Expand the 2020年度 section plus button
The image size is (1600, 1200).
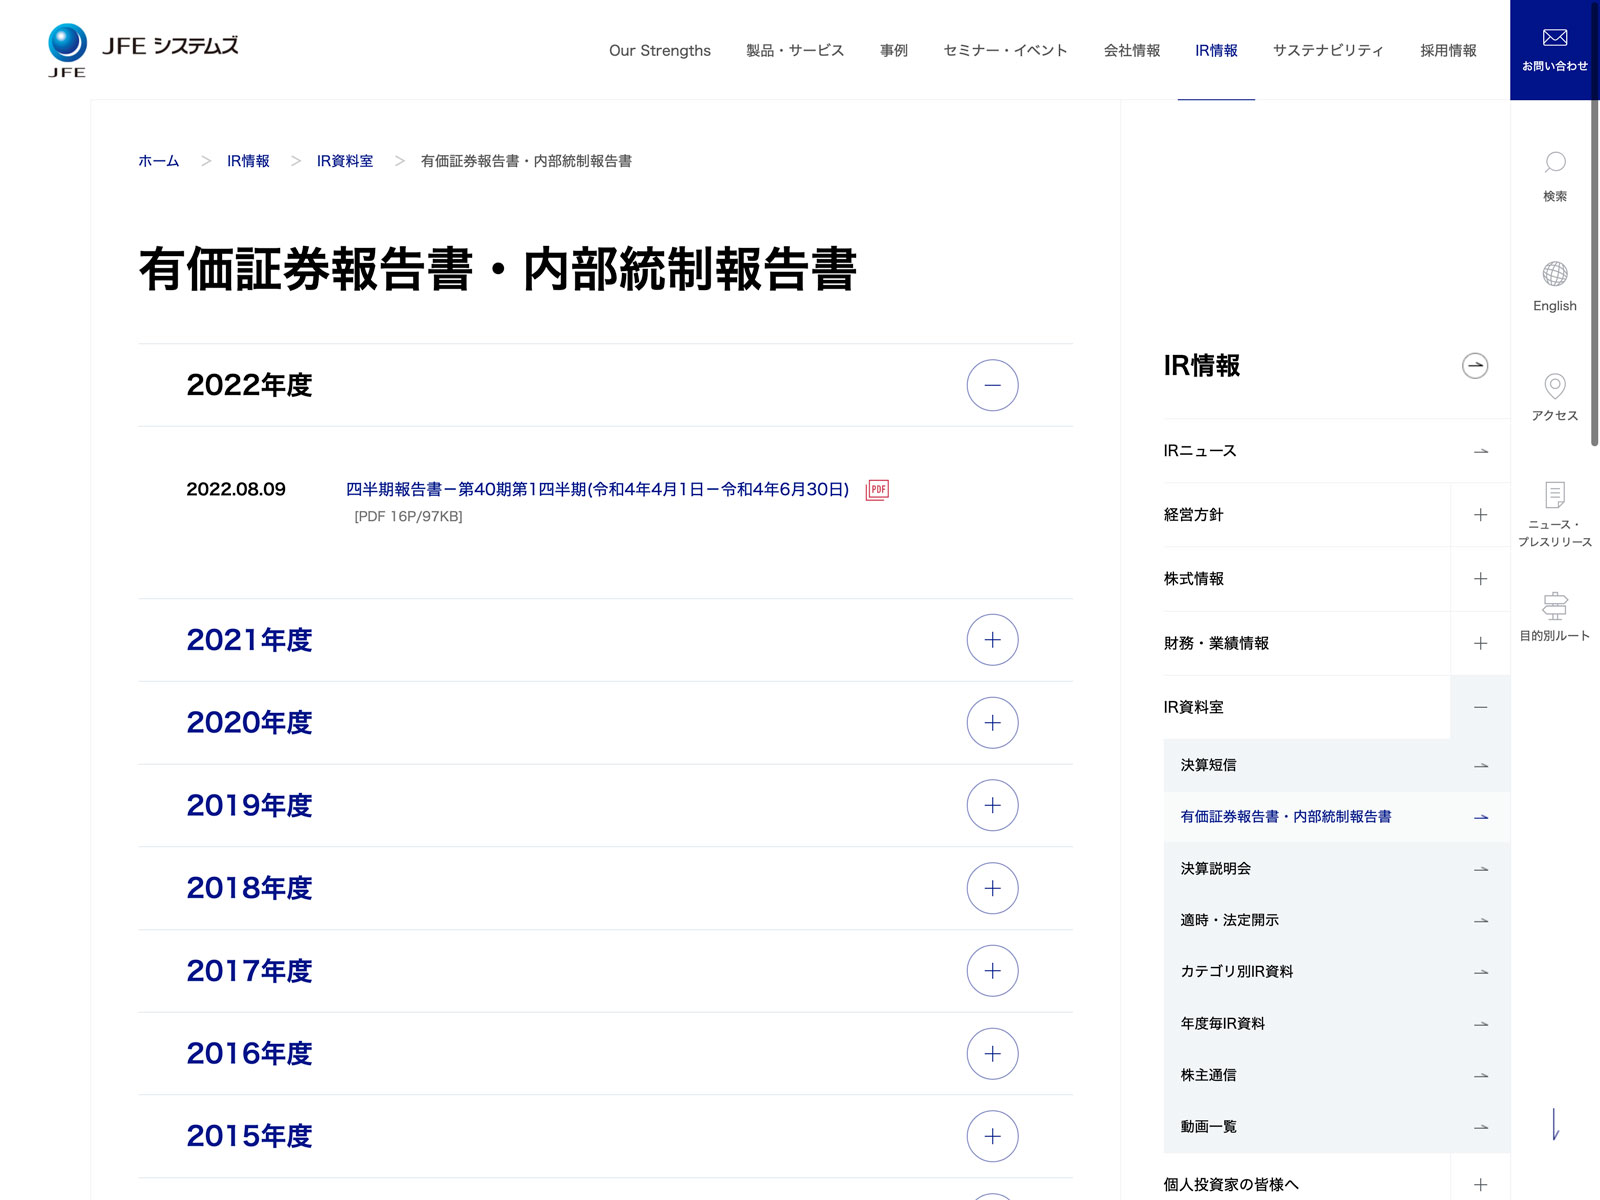click(x=992, y=723)
